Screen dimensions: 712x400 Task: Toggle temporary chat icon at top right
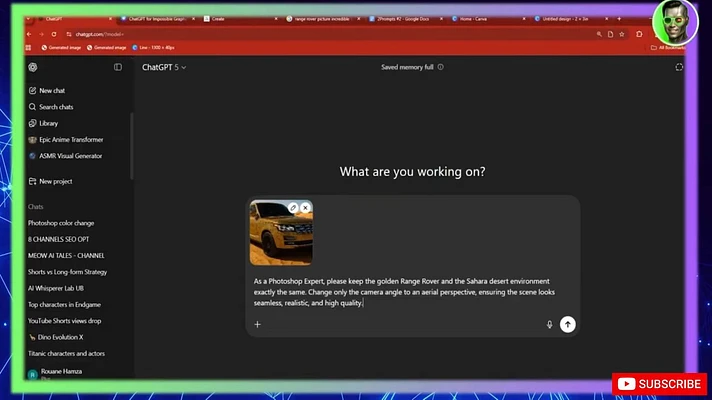[679, 67]
